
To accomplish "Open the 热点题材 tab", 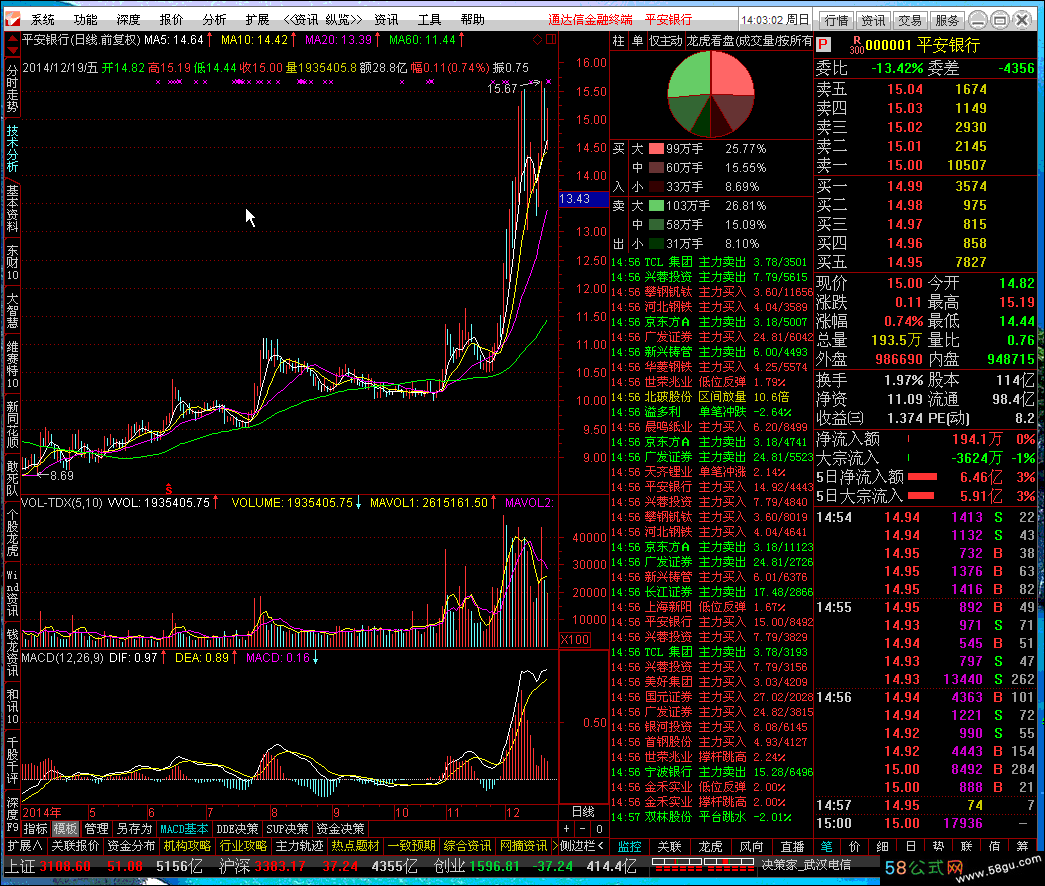I will [355, 845].
